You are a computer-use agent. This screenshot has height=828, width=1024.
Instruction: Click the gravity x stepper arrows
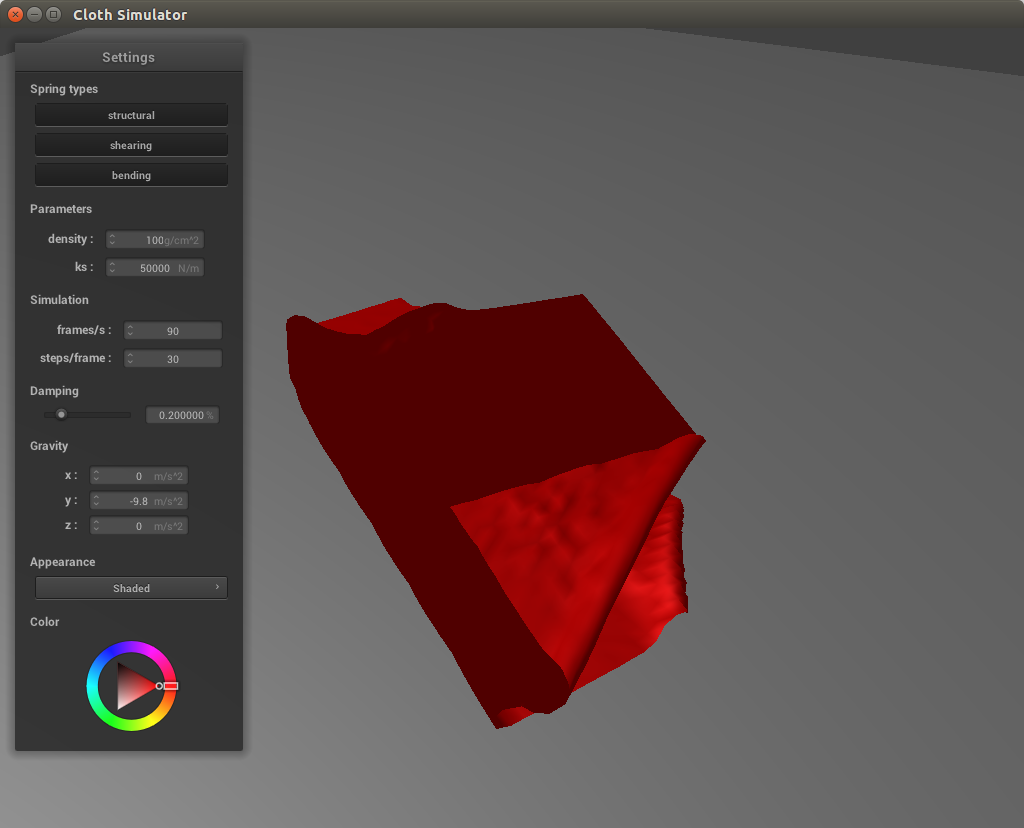(x=97, y=476)
